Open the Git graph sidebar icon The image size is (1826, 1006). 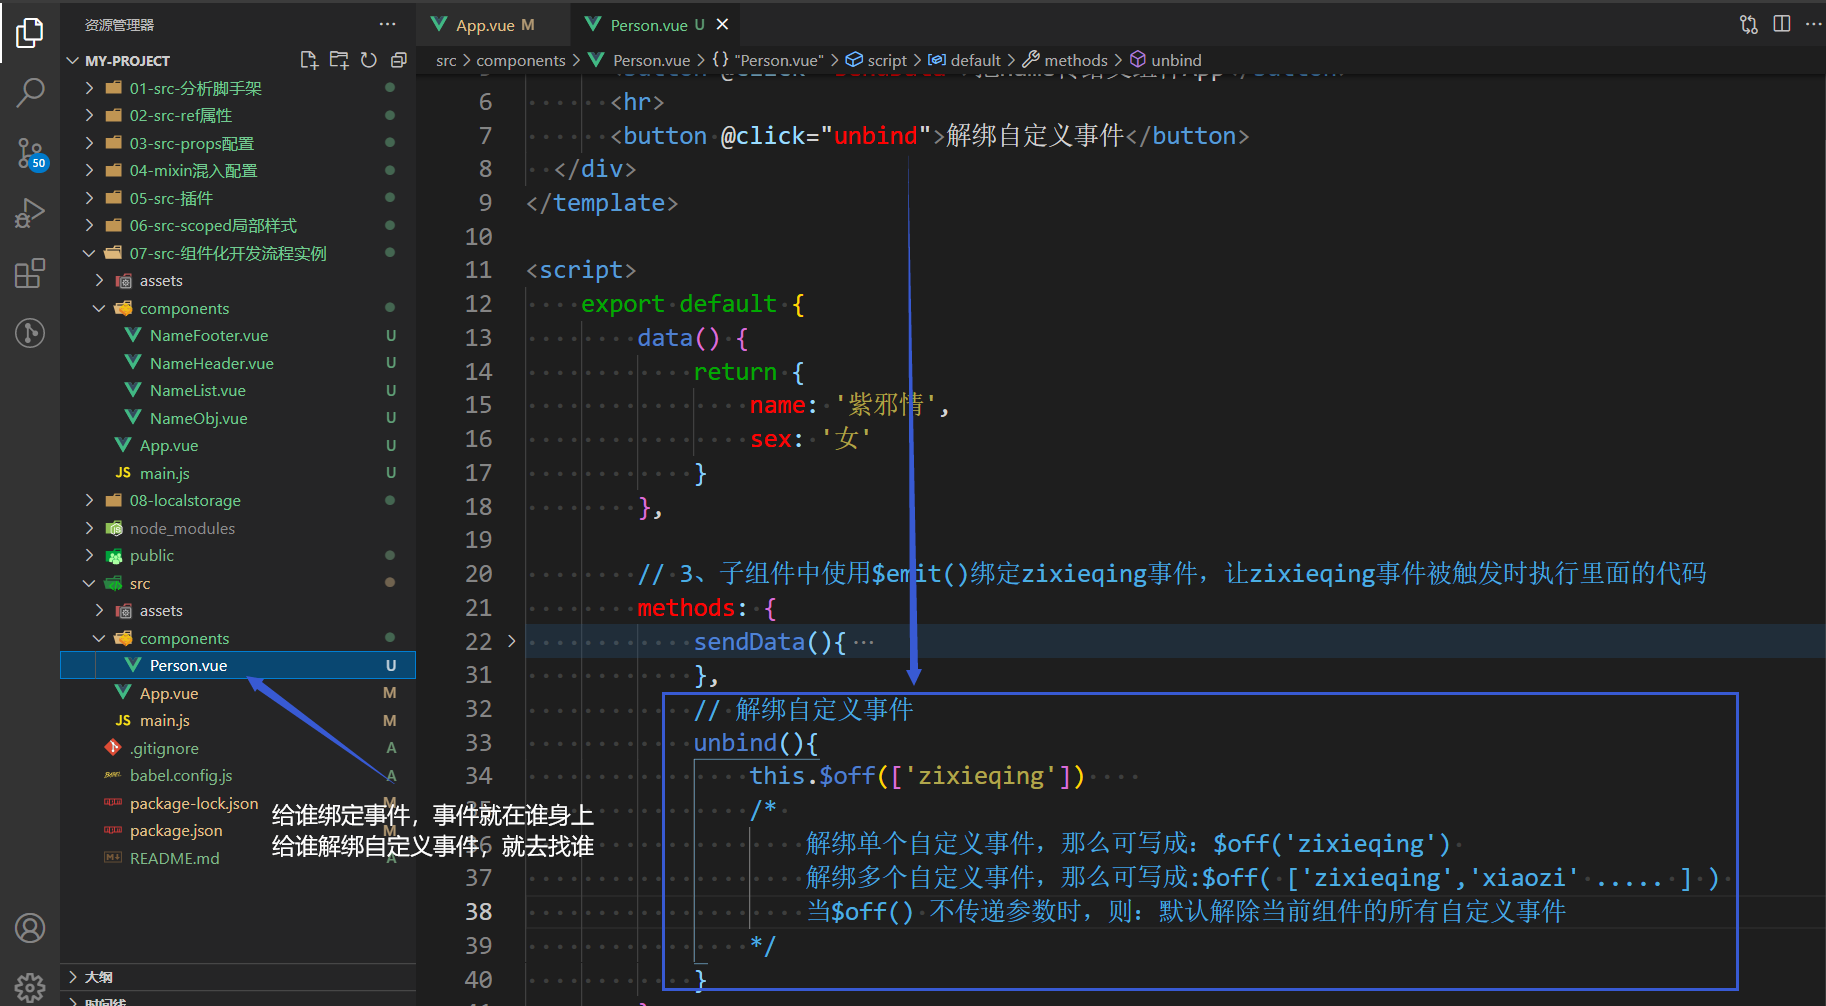tap(30, 332)
